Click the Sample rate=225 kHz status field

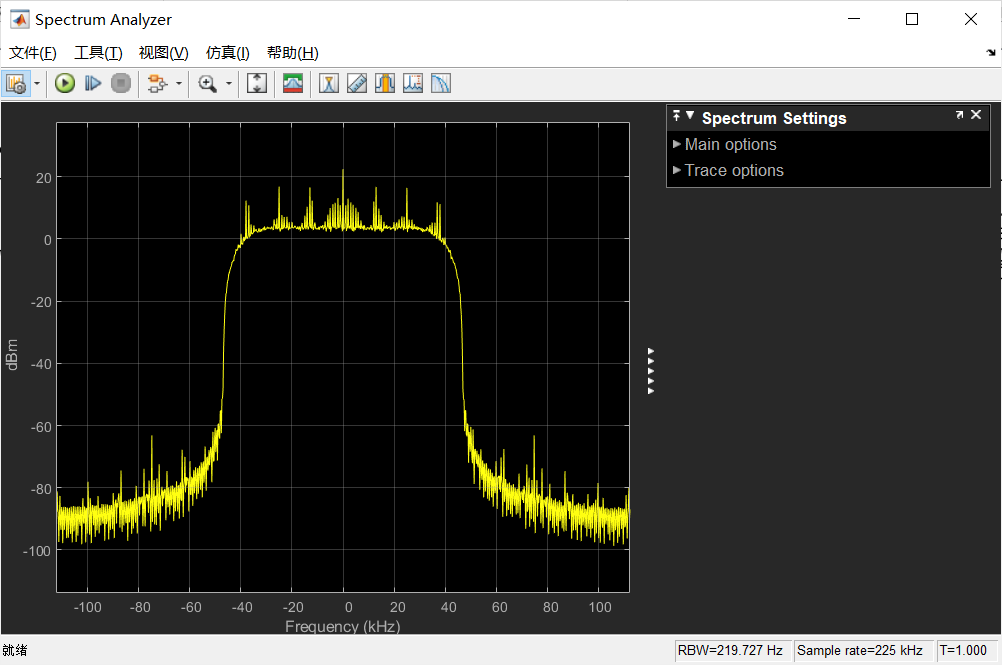coord(862,650)
